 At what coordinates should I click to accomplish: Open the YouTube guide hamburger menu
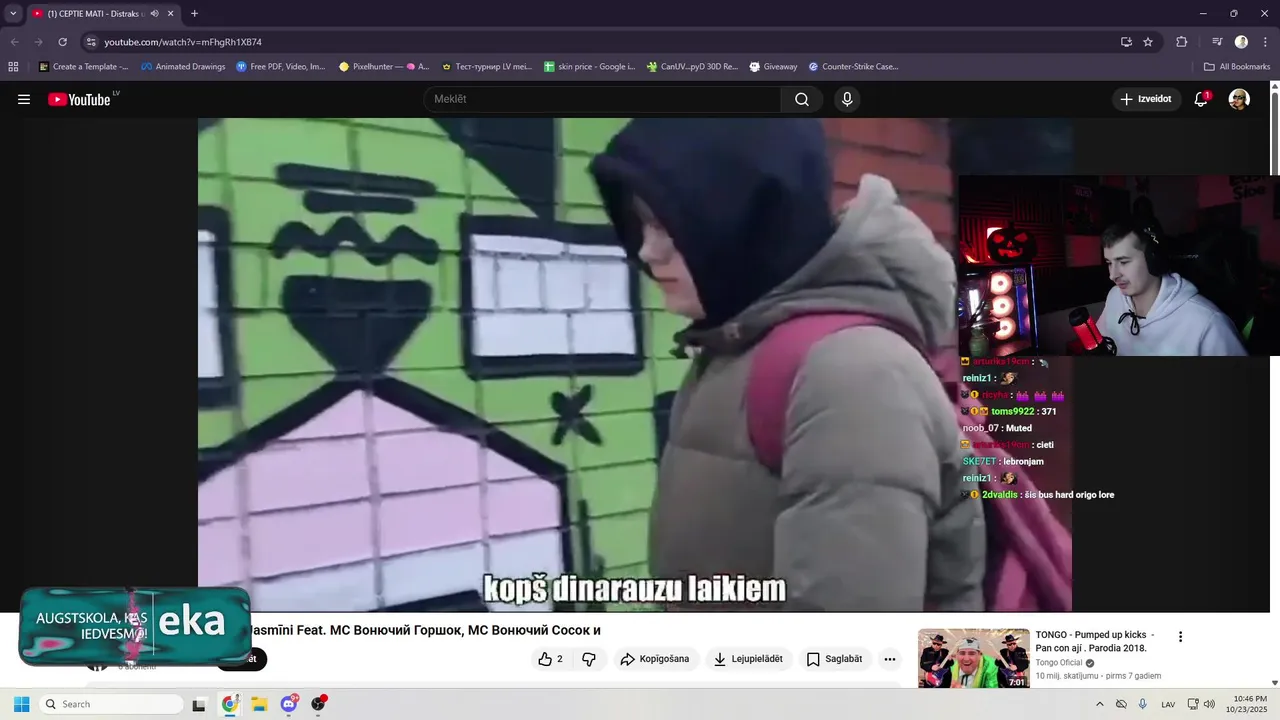click(x=24, y=99)
